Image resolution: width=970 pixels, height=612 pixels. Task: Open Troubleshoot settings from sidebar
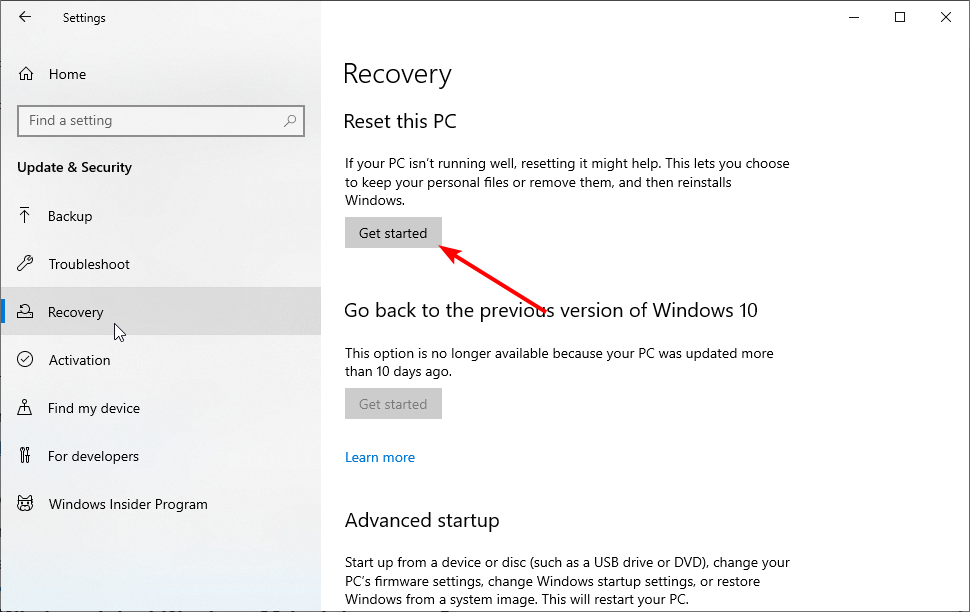click(x=88, y=263)
